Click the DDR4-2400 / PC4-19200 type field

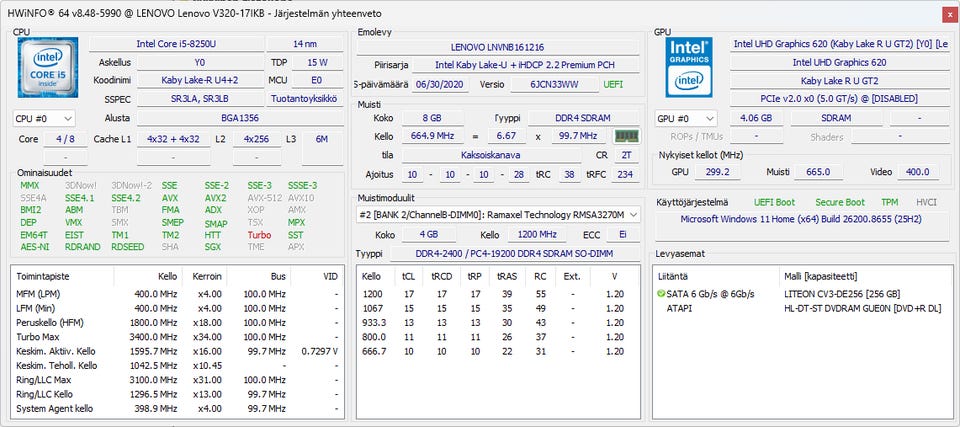[x=514, y=254]
